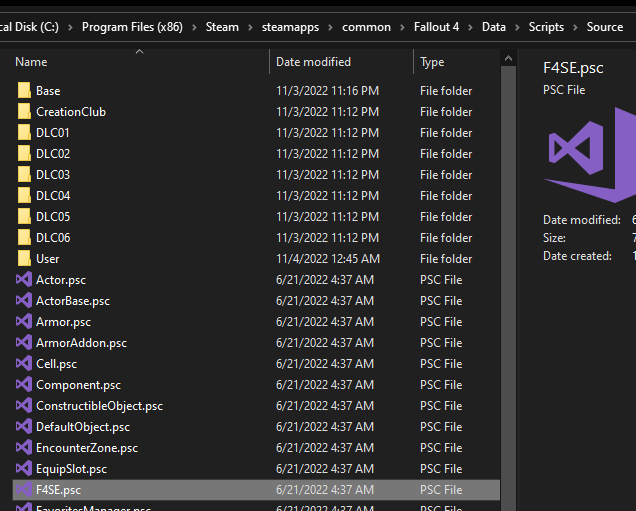
Task: Click the Component.psc file icon
Action: pyautogui.click(x=24, y=385)
